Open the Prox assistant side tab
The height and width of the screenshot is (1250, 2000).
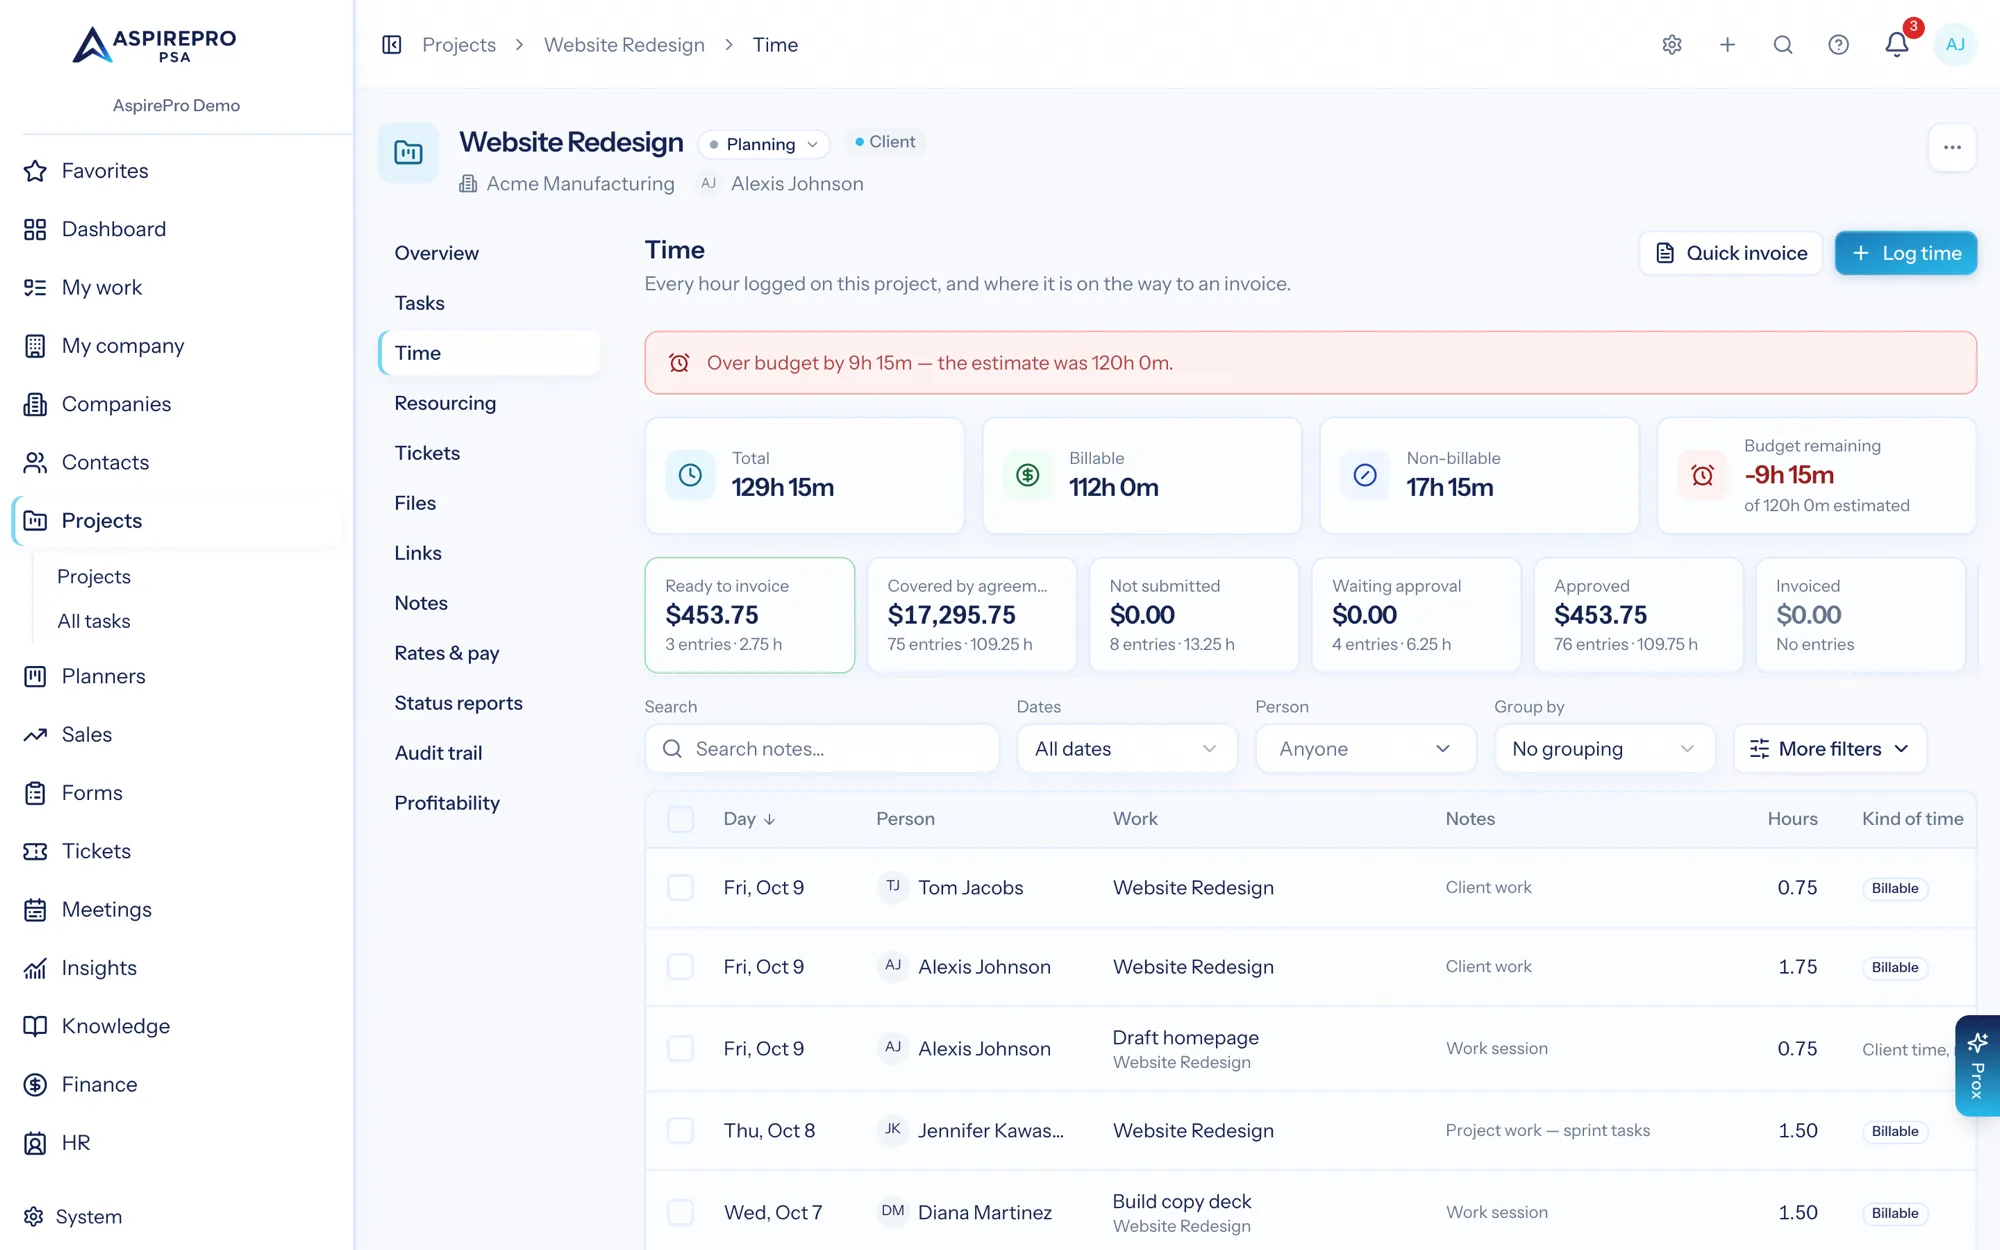pyautogui.click(x=1977, y=1066)
